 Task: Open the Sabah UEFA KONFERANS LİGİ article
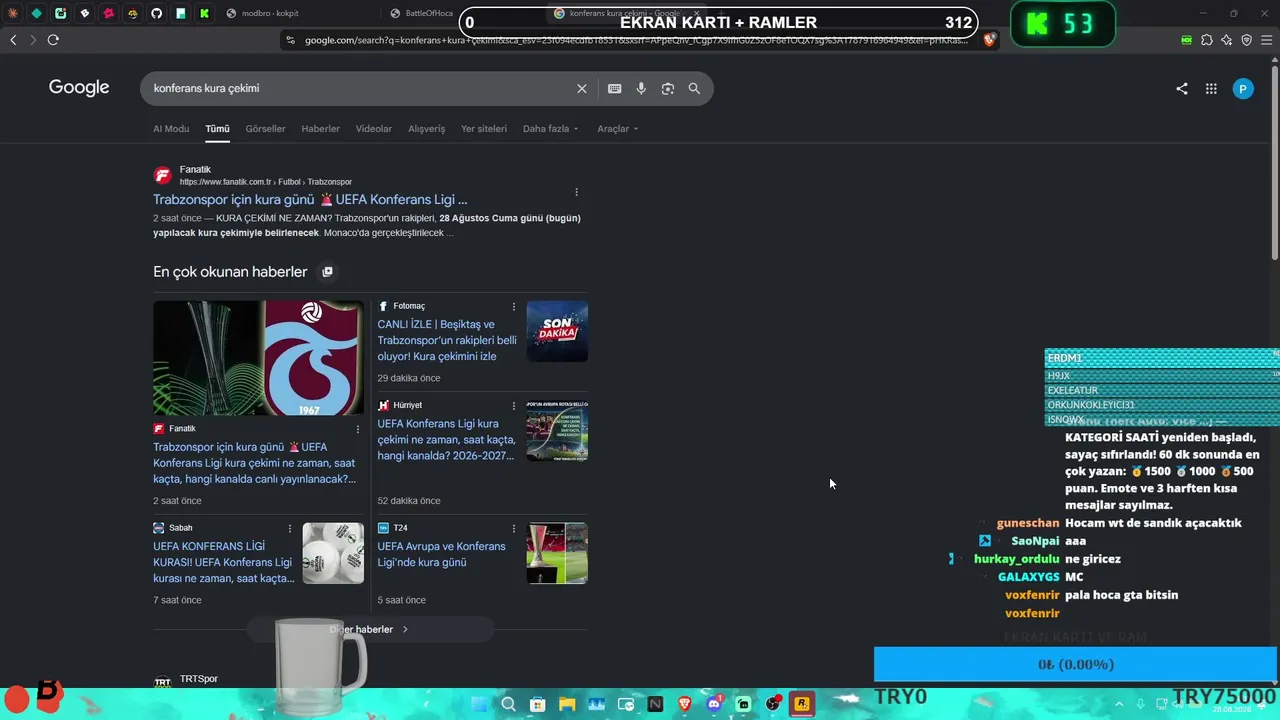click(224, 562)
